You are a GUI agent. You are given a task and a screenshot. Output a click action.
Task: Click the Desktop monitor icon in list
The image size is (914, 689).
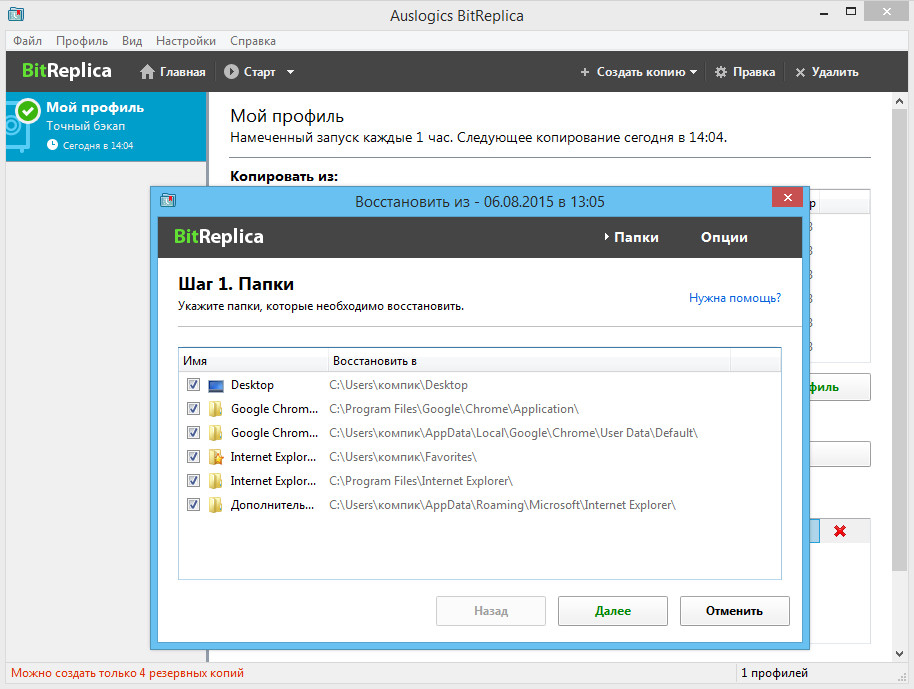click(216, 385)
